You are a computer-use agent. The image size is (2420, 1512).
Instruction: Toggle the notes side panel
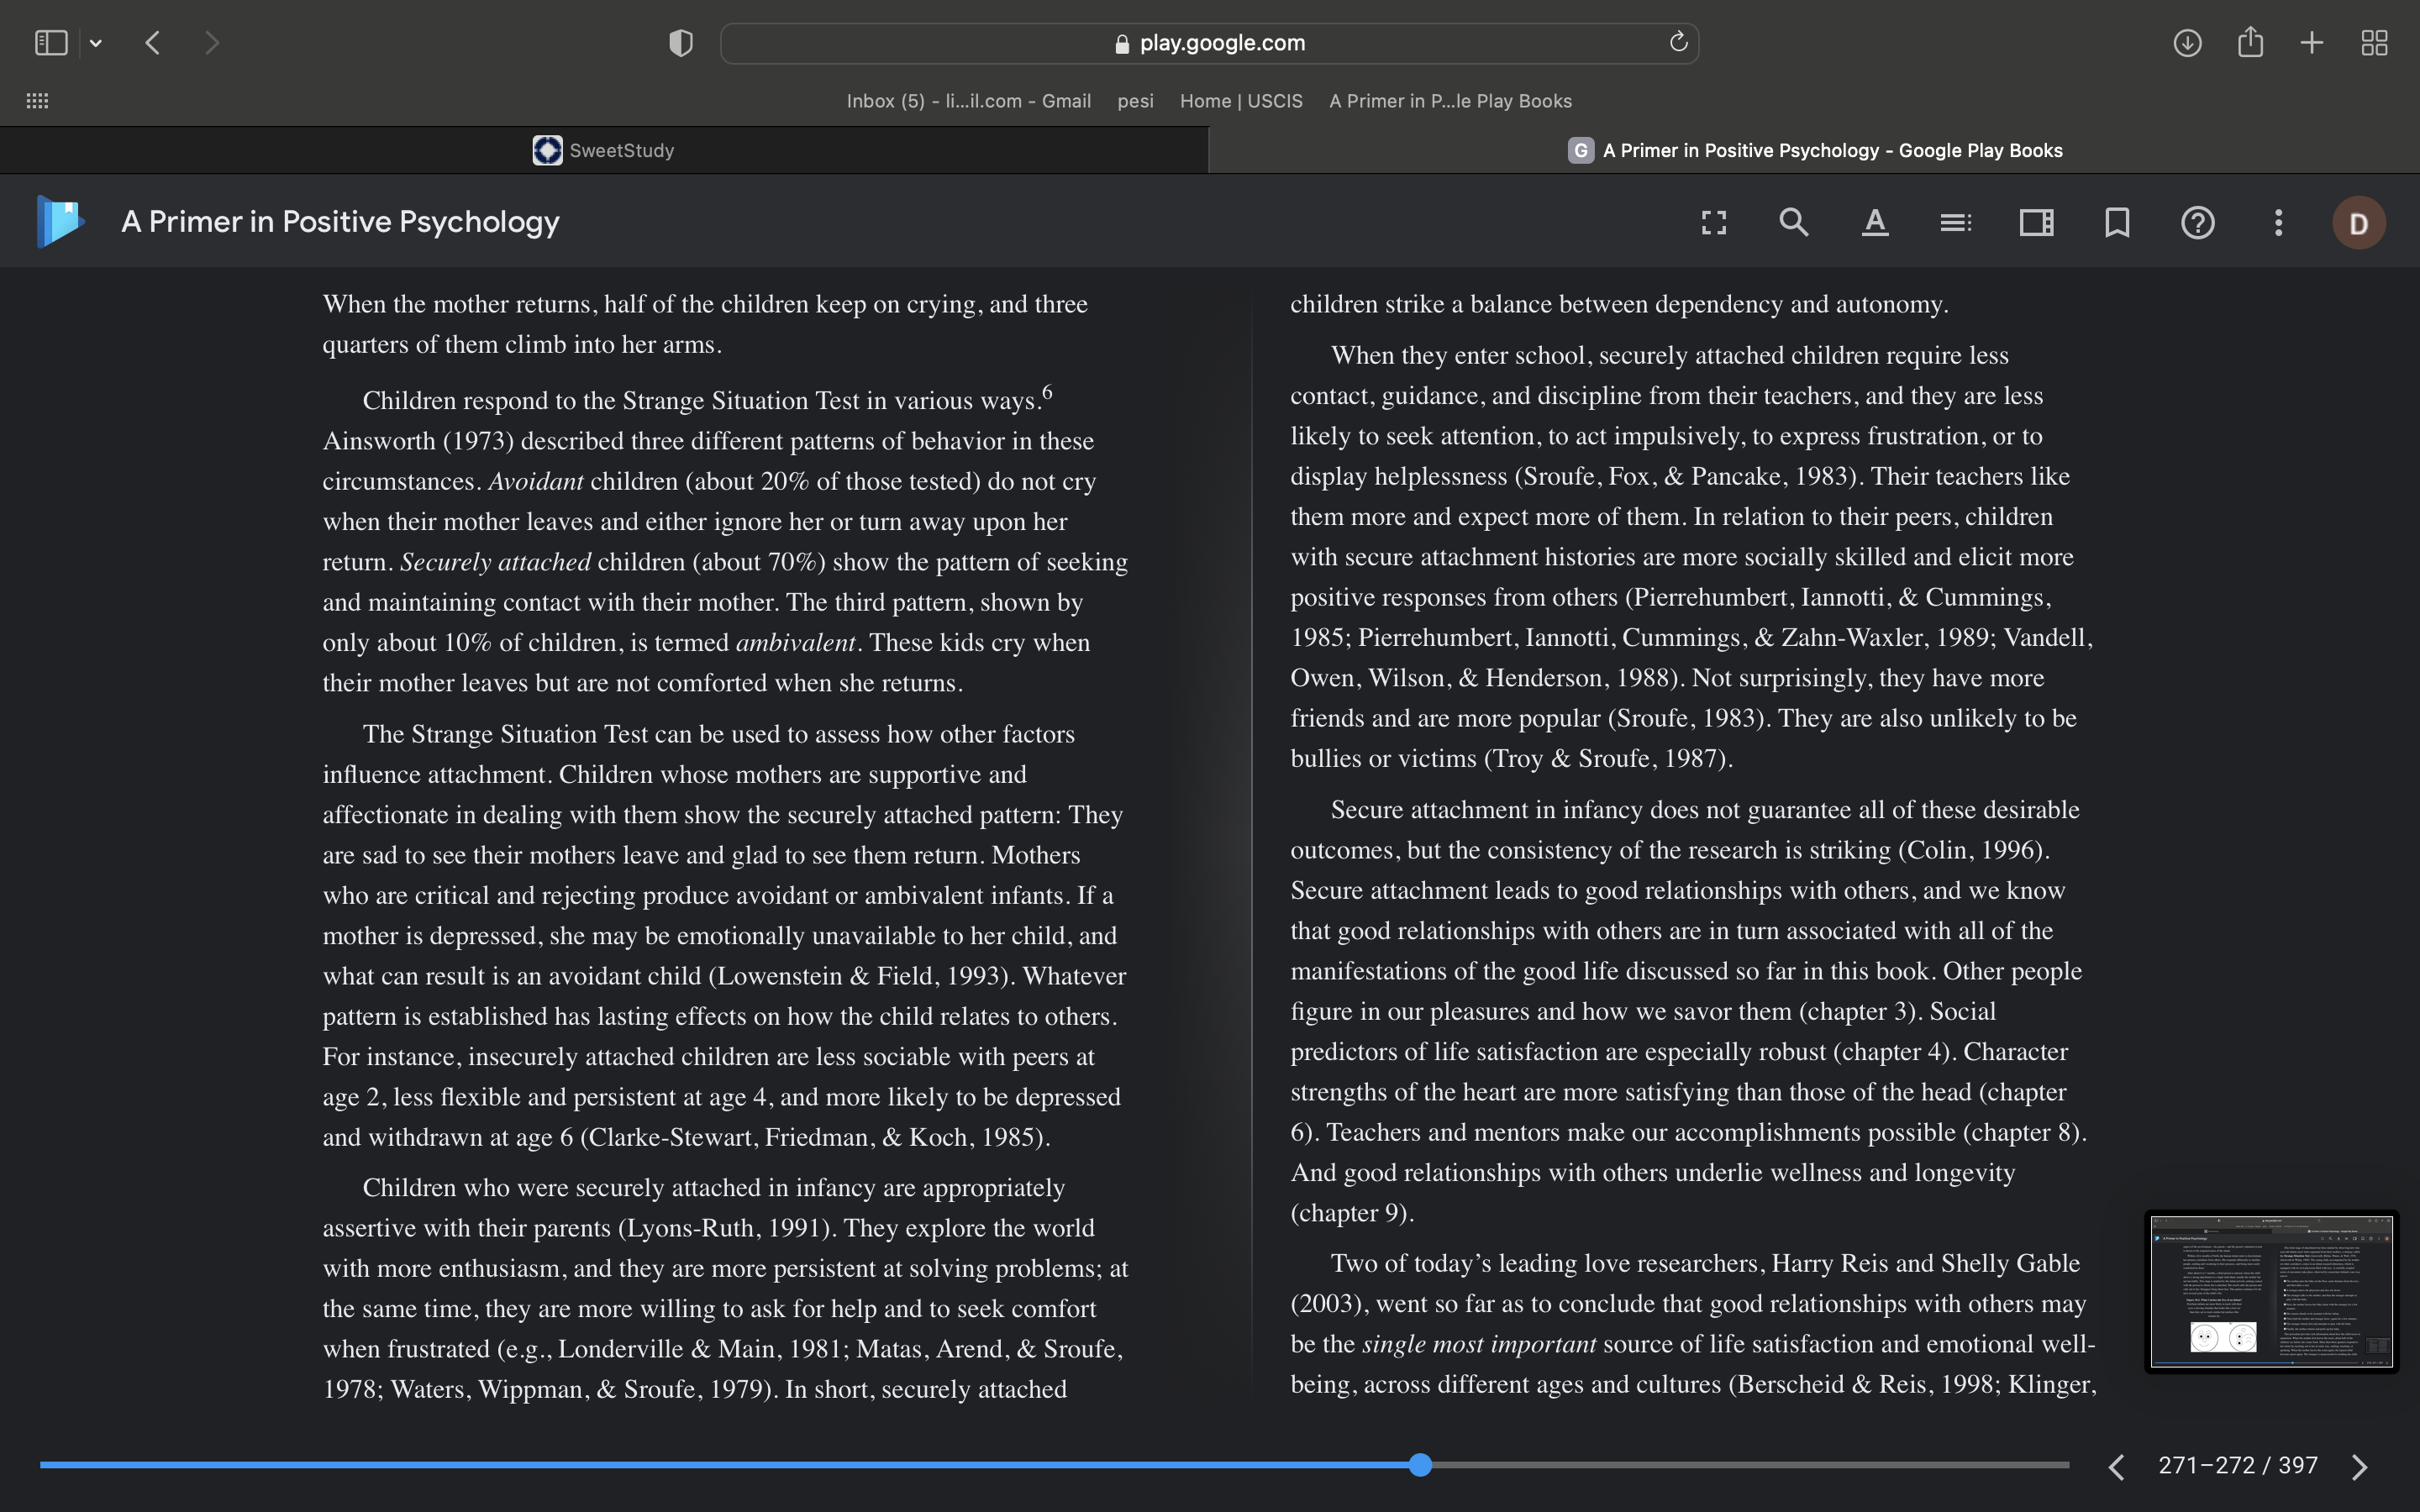click(2036, 222)
